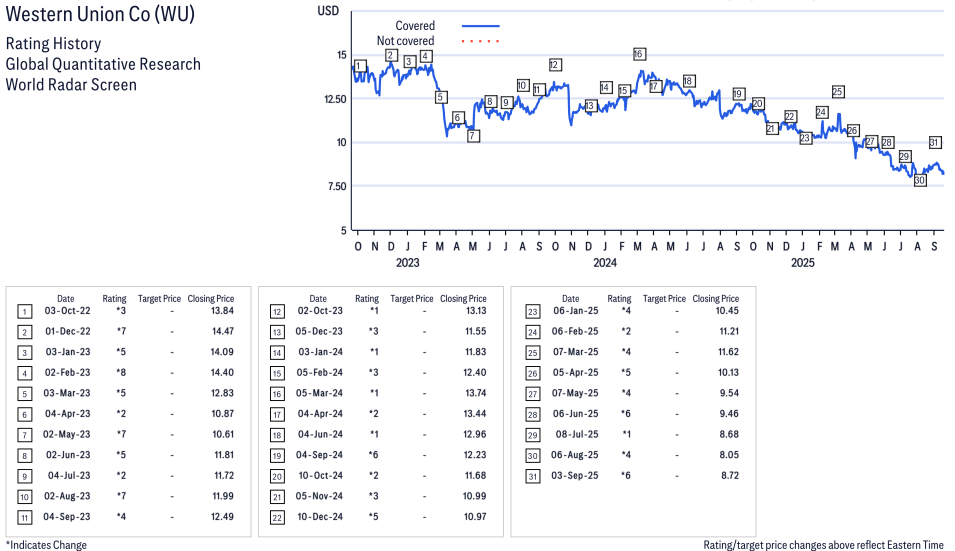Click numbered box 28 in the table
This screenshot has height=551, width=955.
(532, 415)
